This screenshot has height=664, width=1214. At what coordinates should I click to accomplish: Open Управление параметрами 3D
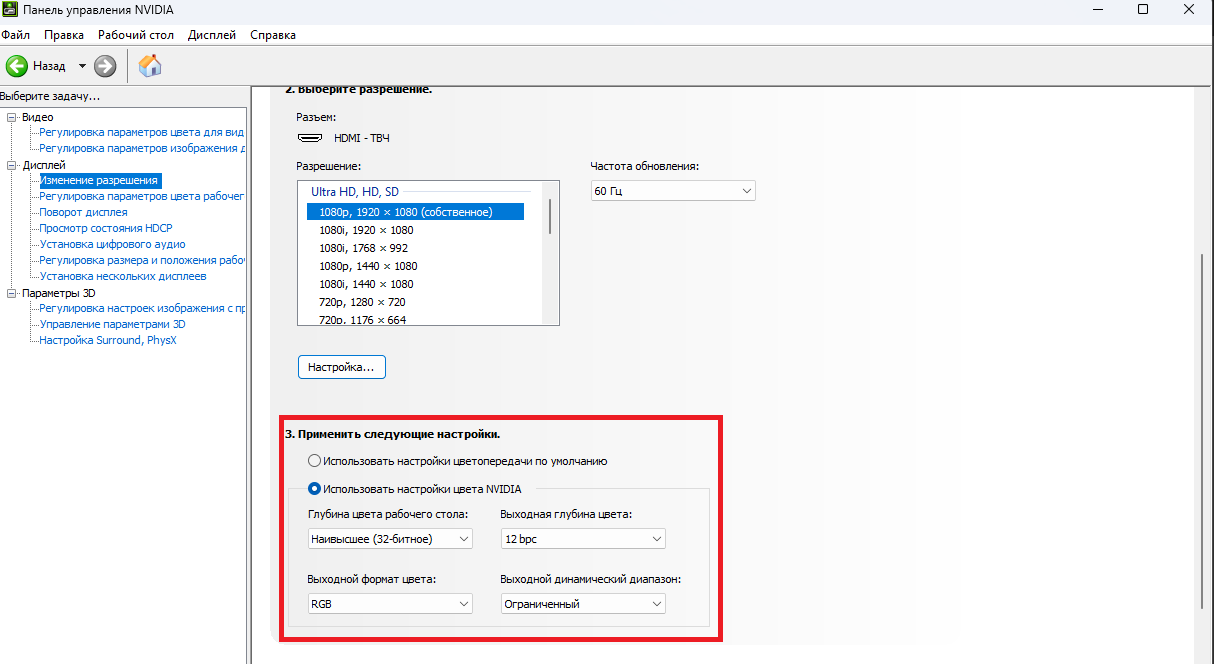tap(112, 324)
